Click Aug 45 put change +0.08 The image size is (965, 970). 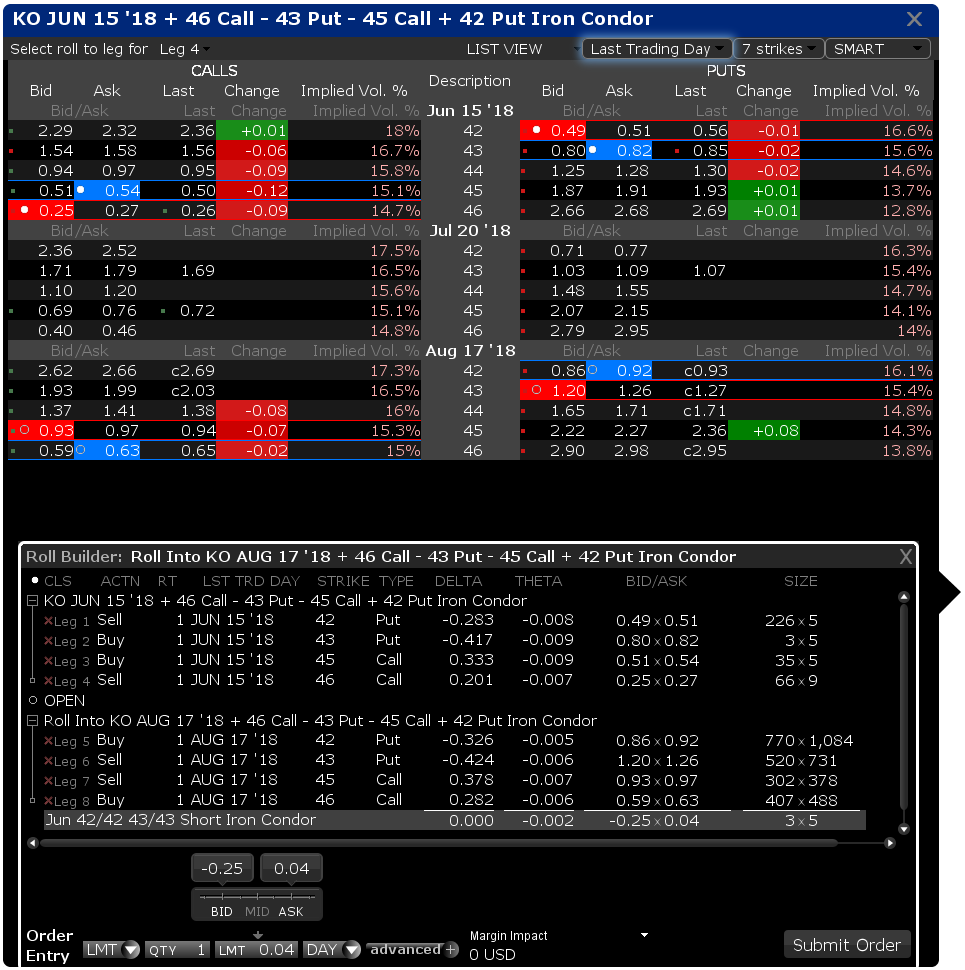point(764,431)
